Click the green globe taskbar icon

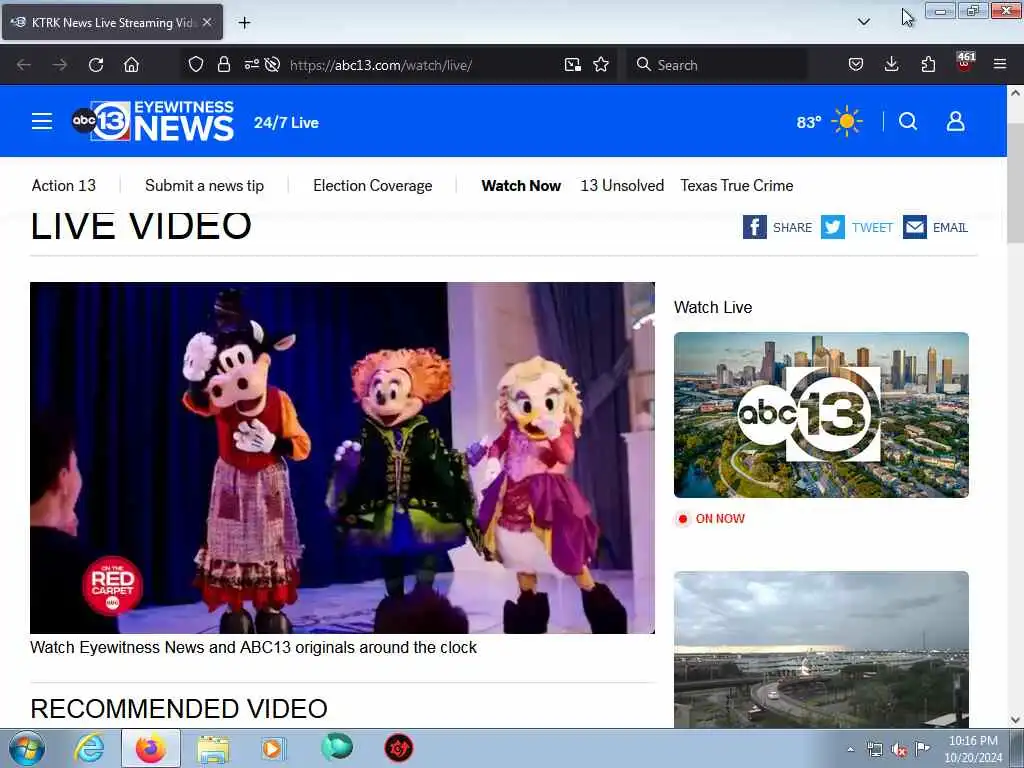pos(337,747)
